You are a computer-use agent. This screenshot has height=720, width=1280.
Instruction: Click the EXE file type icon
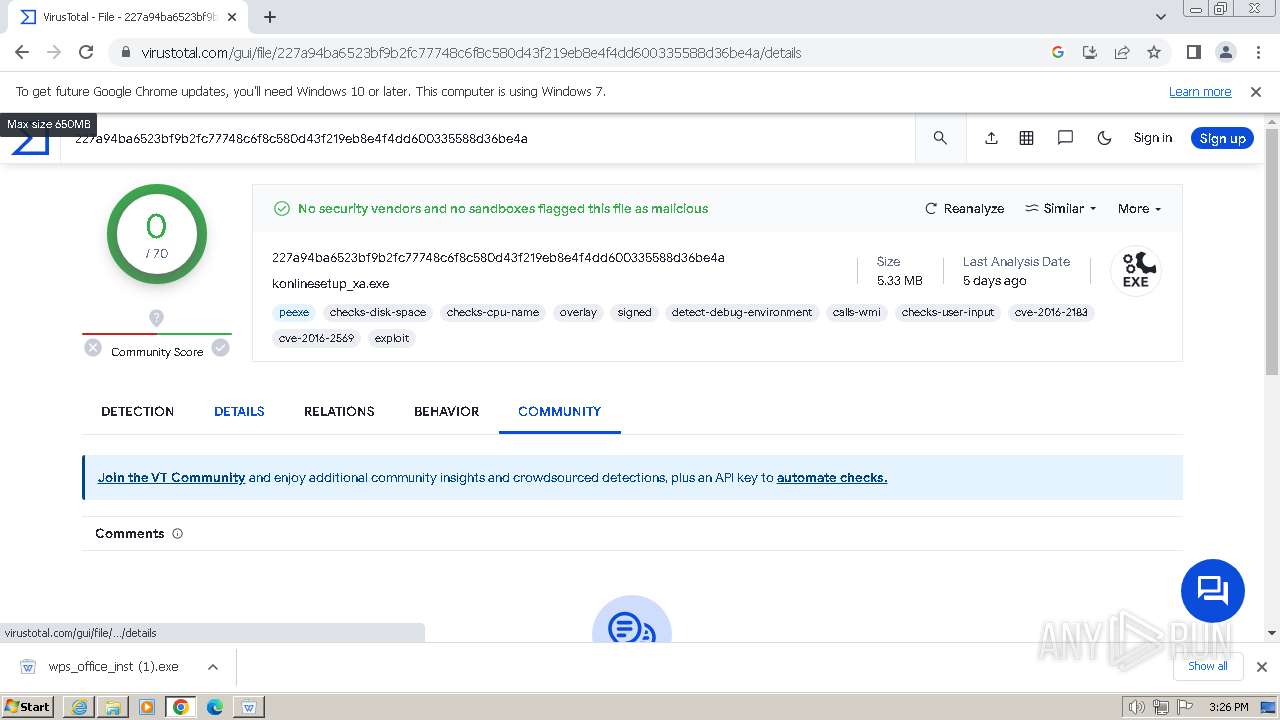pos(1136,271)
